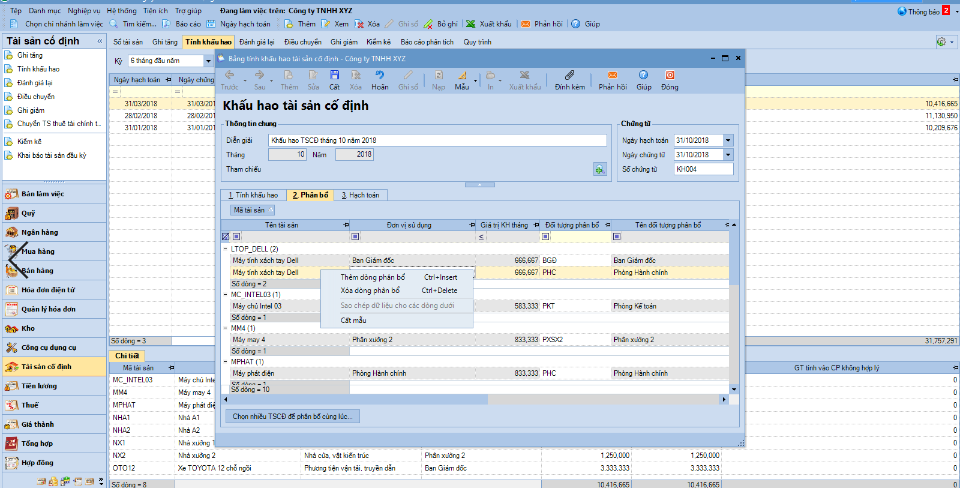Switch to 3. Hạch toán tab
Screen dimensions: 961x488
click(360, 195)
